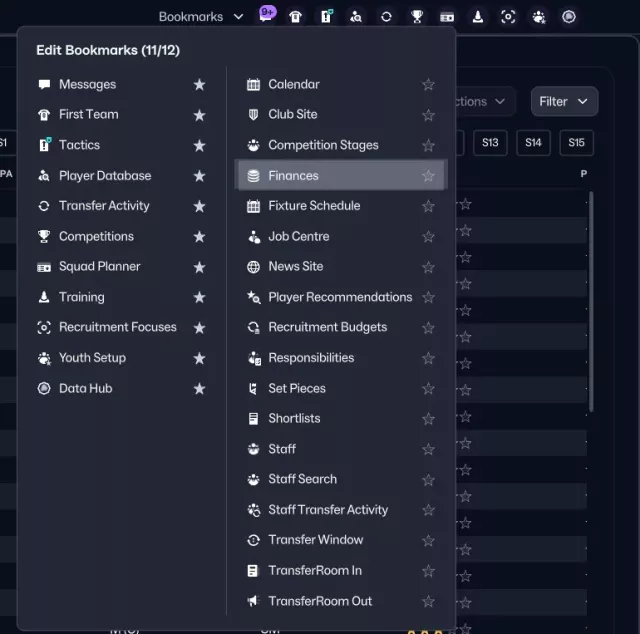Click the background list vertical scrollbar
Viewport: 640px width, 634px height.
pyautogui.click(x=591, y=301)
